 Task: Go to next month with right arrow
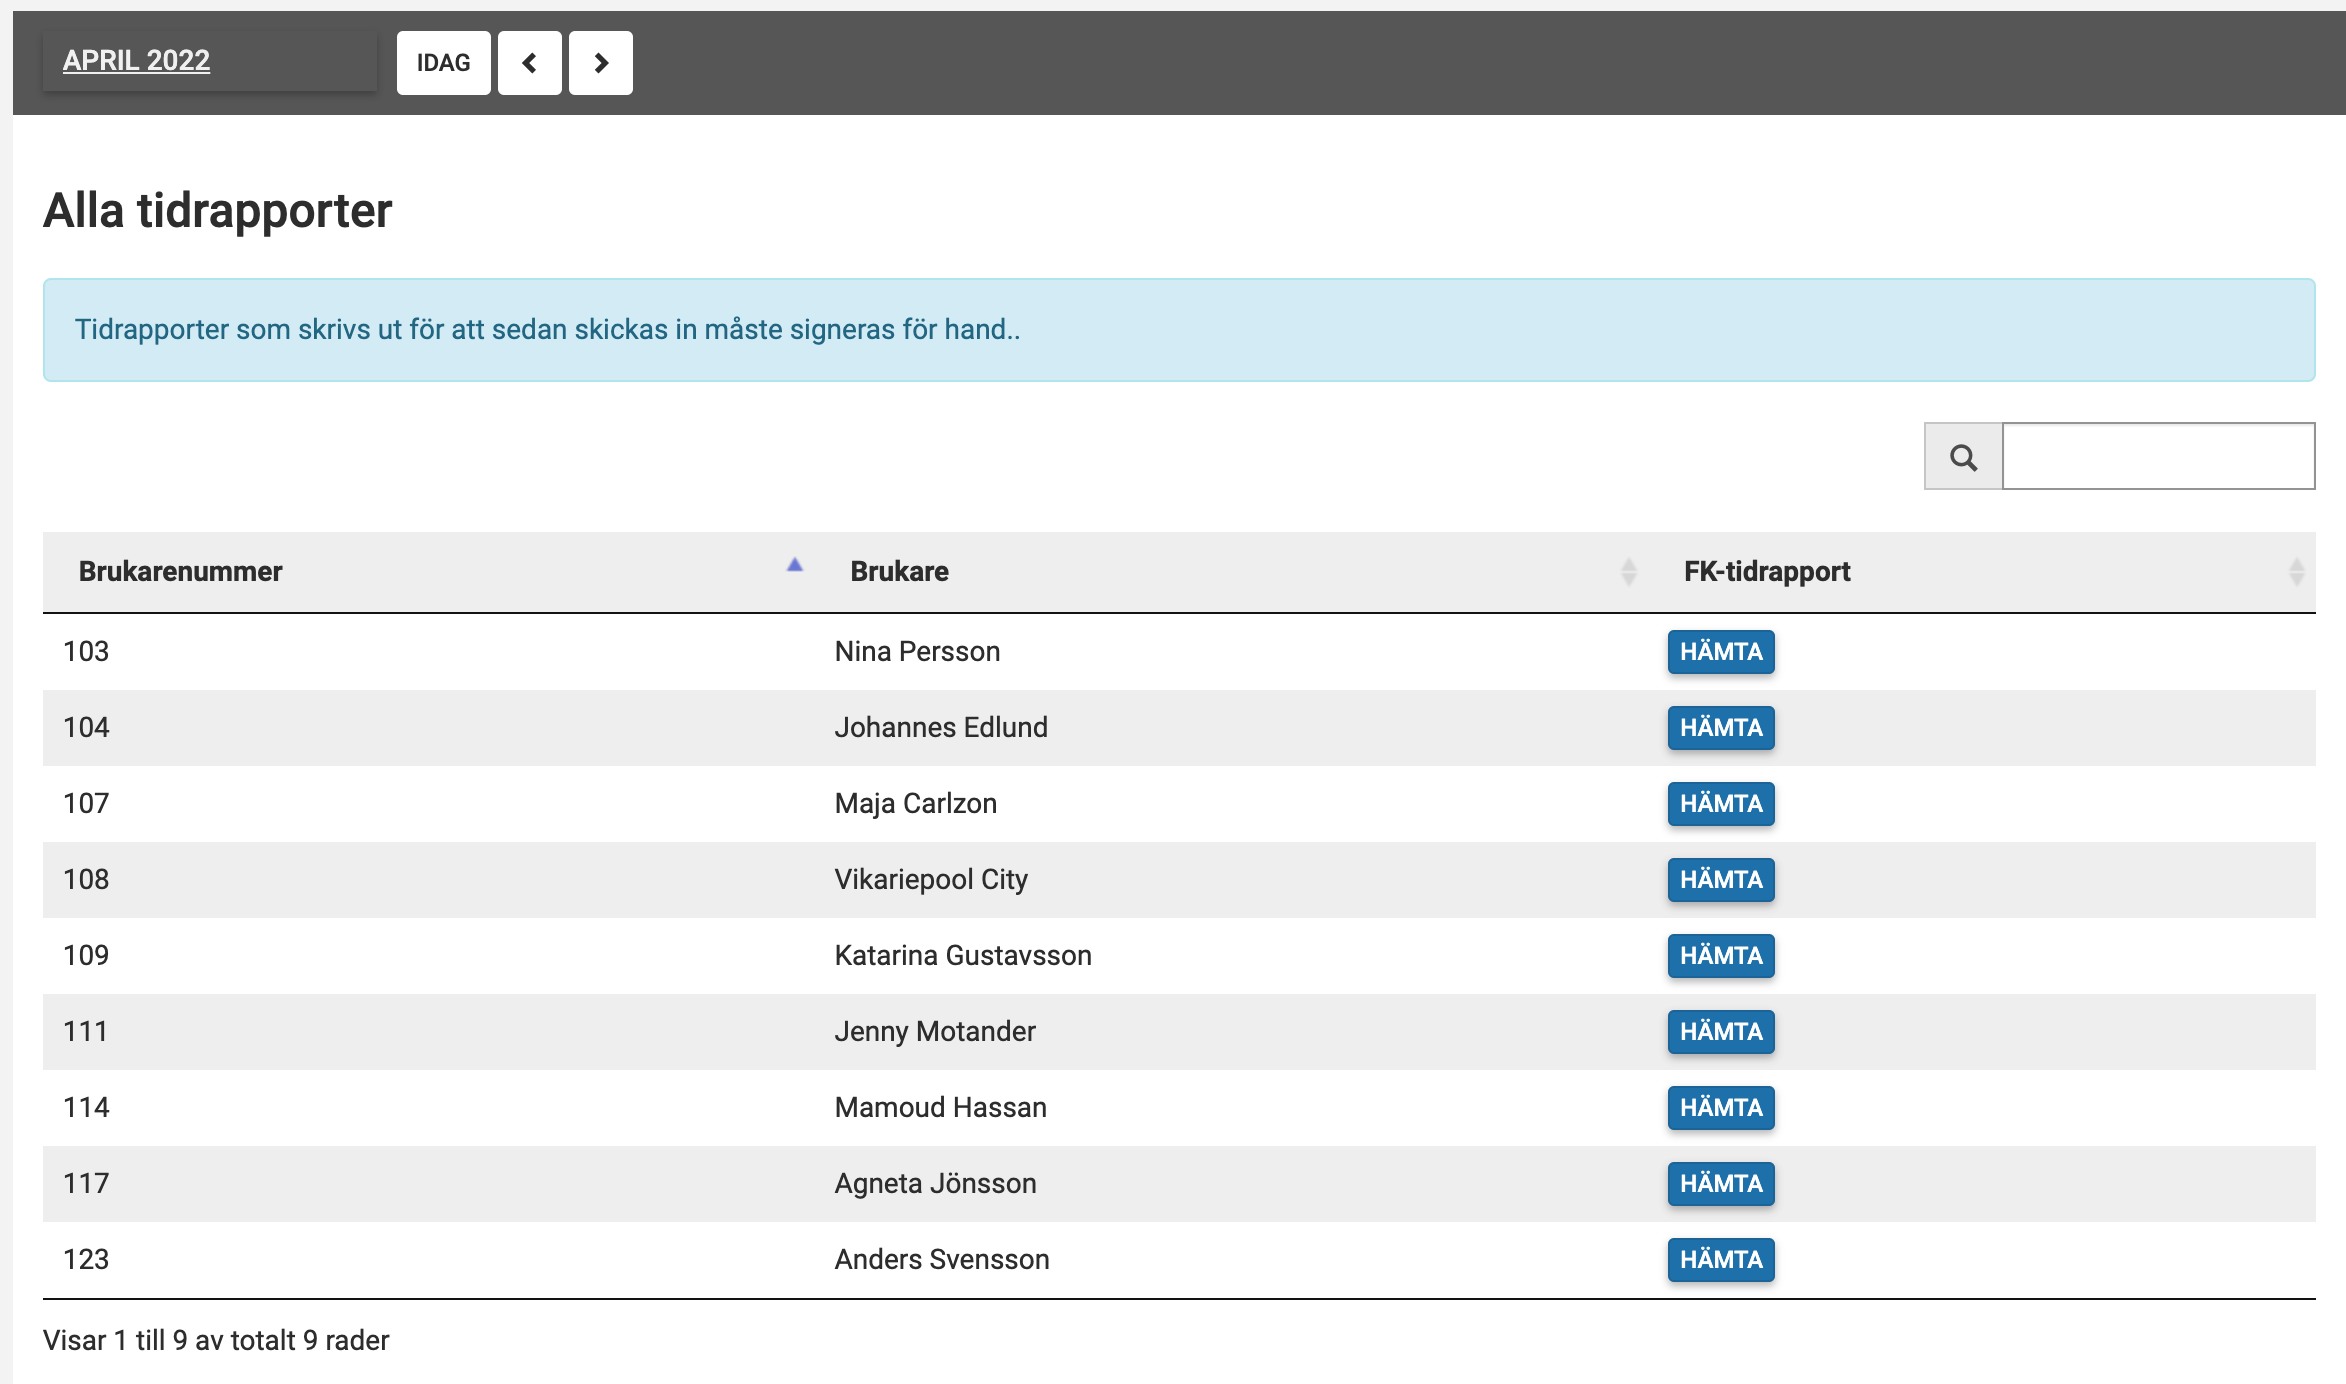click(x=600, y=63)
